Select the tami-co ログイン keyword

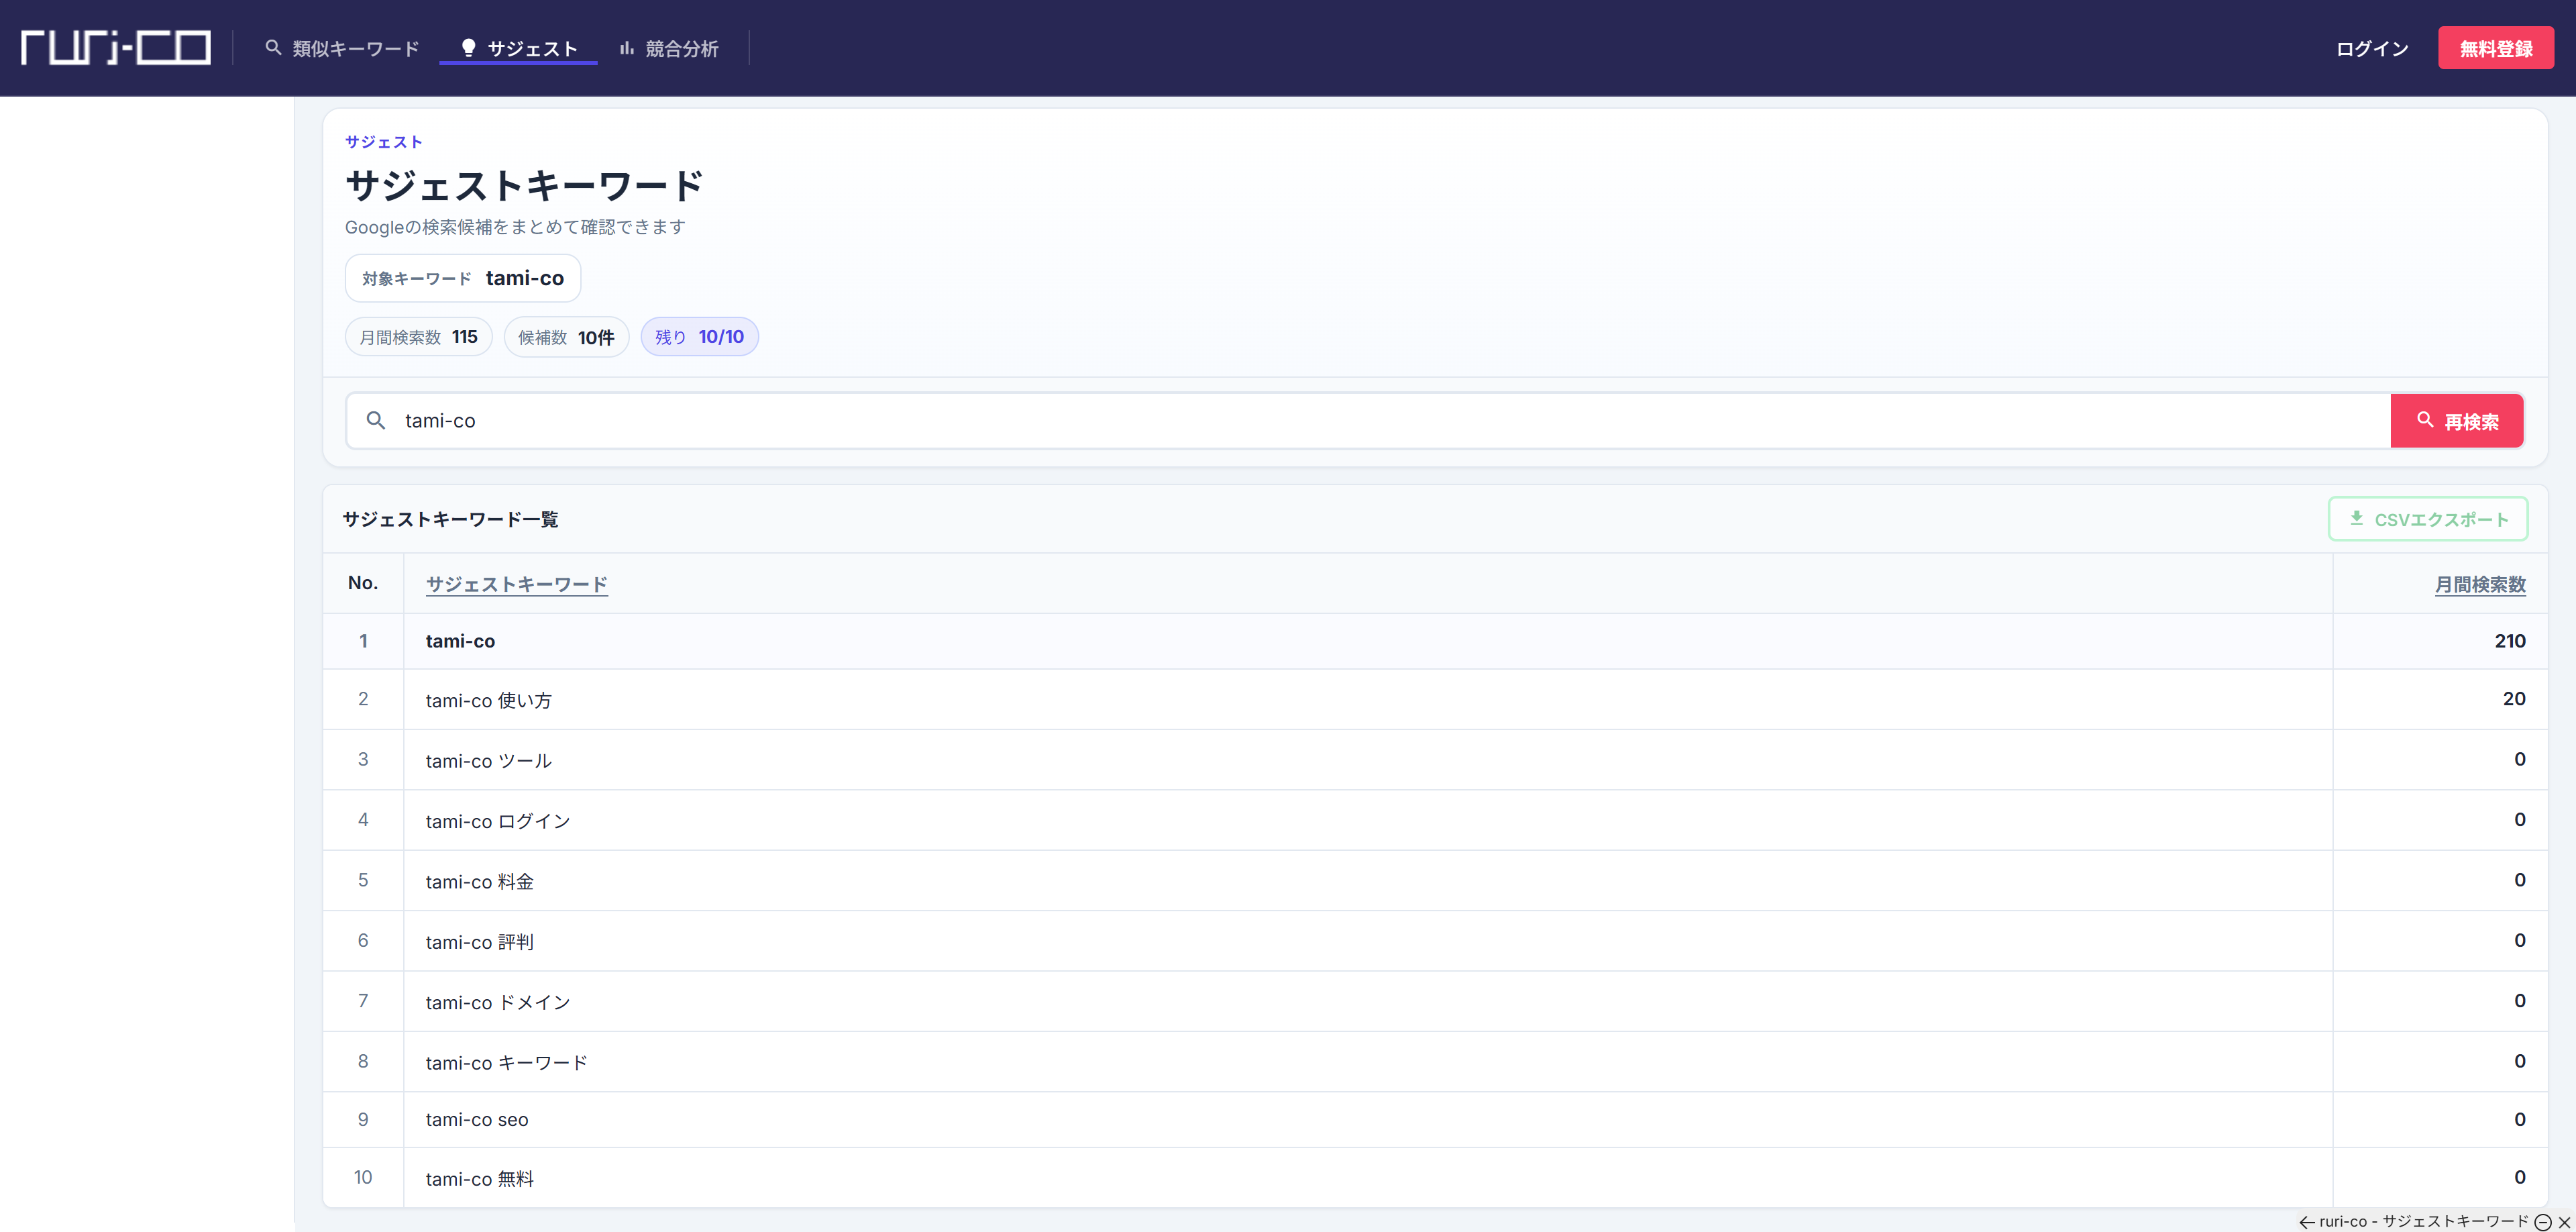click(498, 821)
